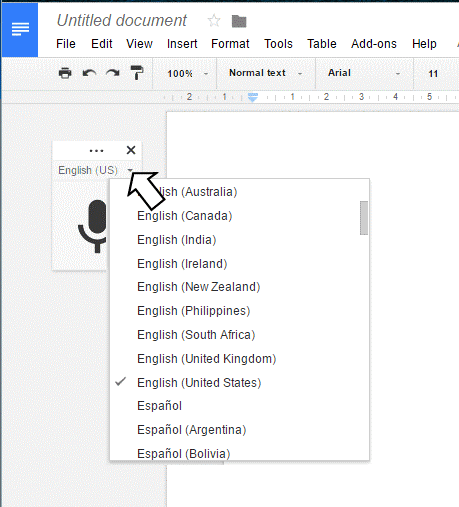The image size is (459, 507).
Task: Open the Help menu
Action: [424, 44]
